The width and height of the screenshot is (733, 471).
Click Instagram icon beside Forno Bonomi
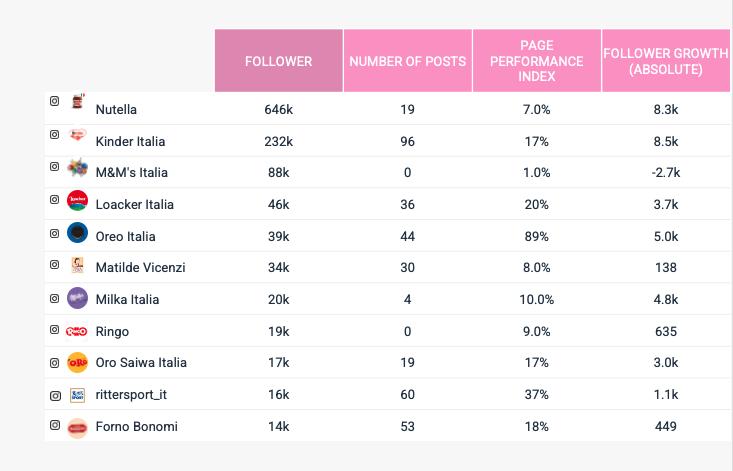pyautogui.click(x=55, y=425)
